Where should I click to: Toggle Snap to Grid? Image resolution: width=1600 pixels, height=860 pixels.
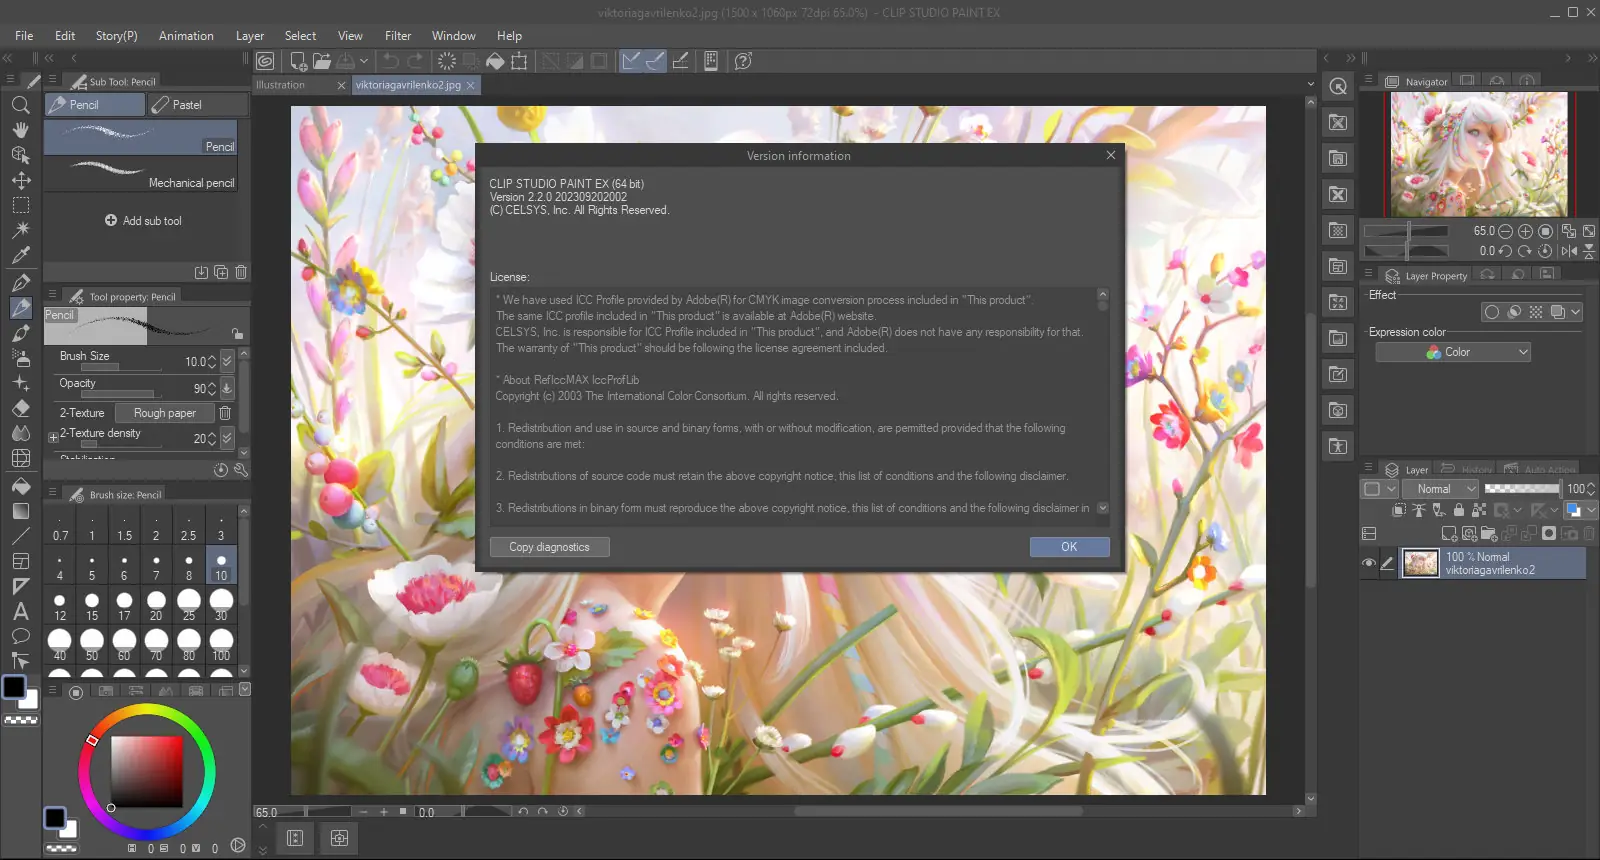[680, 61]
